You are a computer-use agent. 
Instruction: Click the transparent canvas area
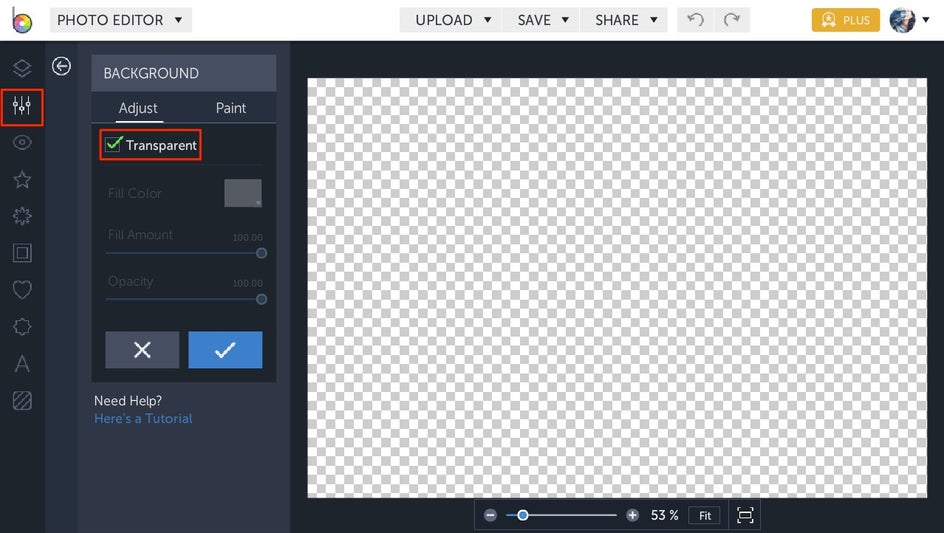[x=617, y=288]
